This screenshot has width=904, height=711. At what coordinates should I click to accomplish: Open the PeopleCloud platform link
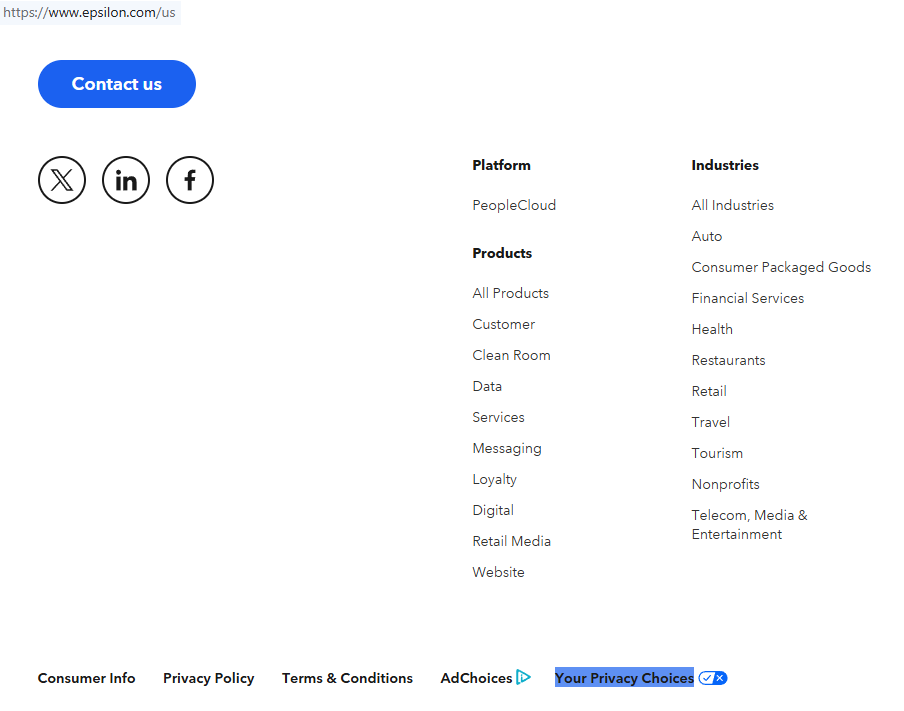pyautogui.click(x=514, y=205)
